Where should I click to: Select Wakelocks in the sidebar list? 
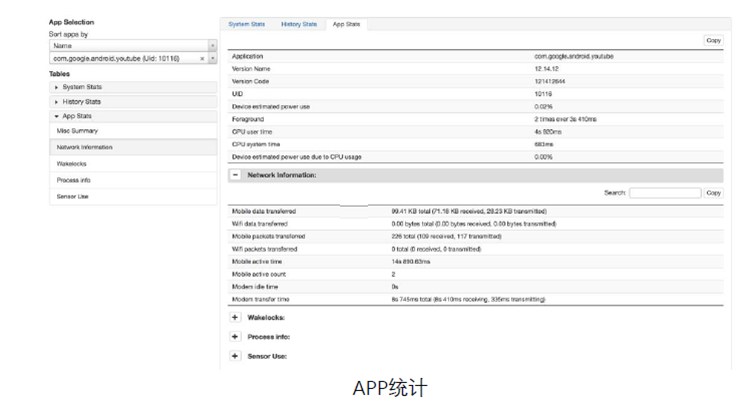(x=133, y=164)
